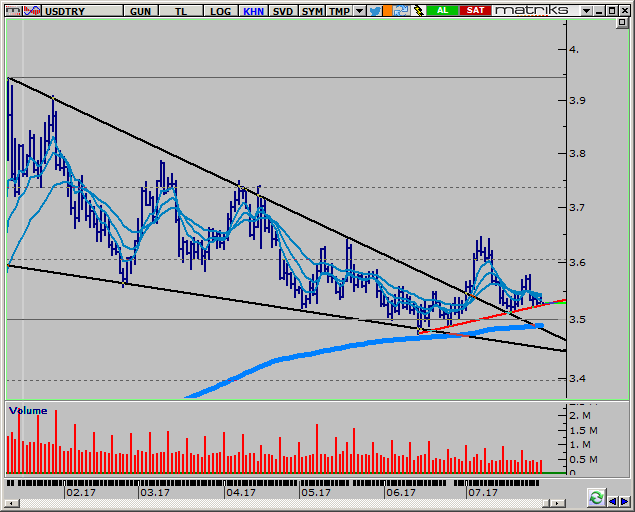This screenshot has height=512, width=635.
Task: Click the green AL buy button
Action: 441,10
